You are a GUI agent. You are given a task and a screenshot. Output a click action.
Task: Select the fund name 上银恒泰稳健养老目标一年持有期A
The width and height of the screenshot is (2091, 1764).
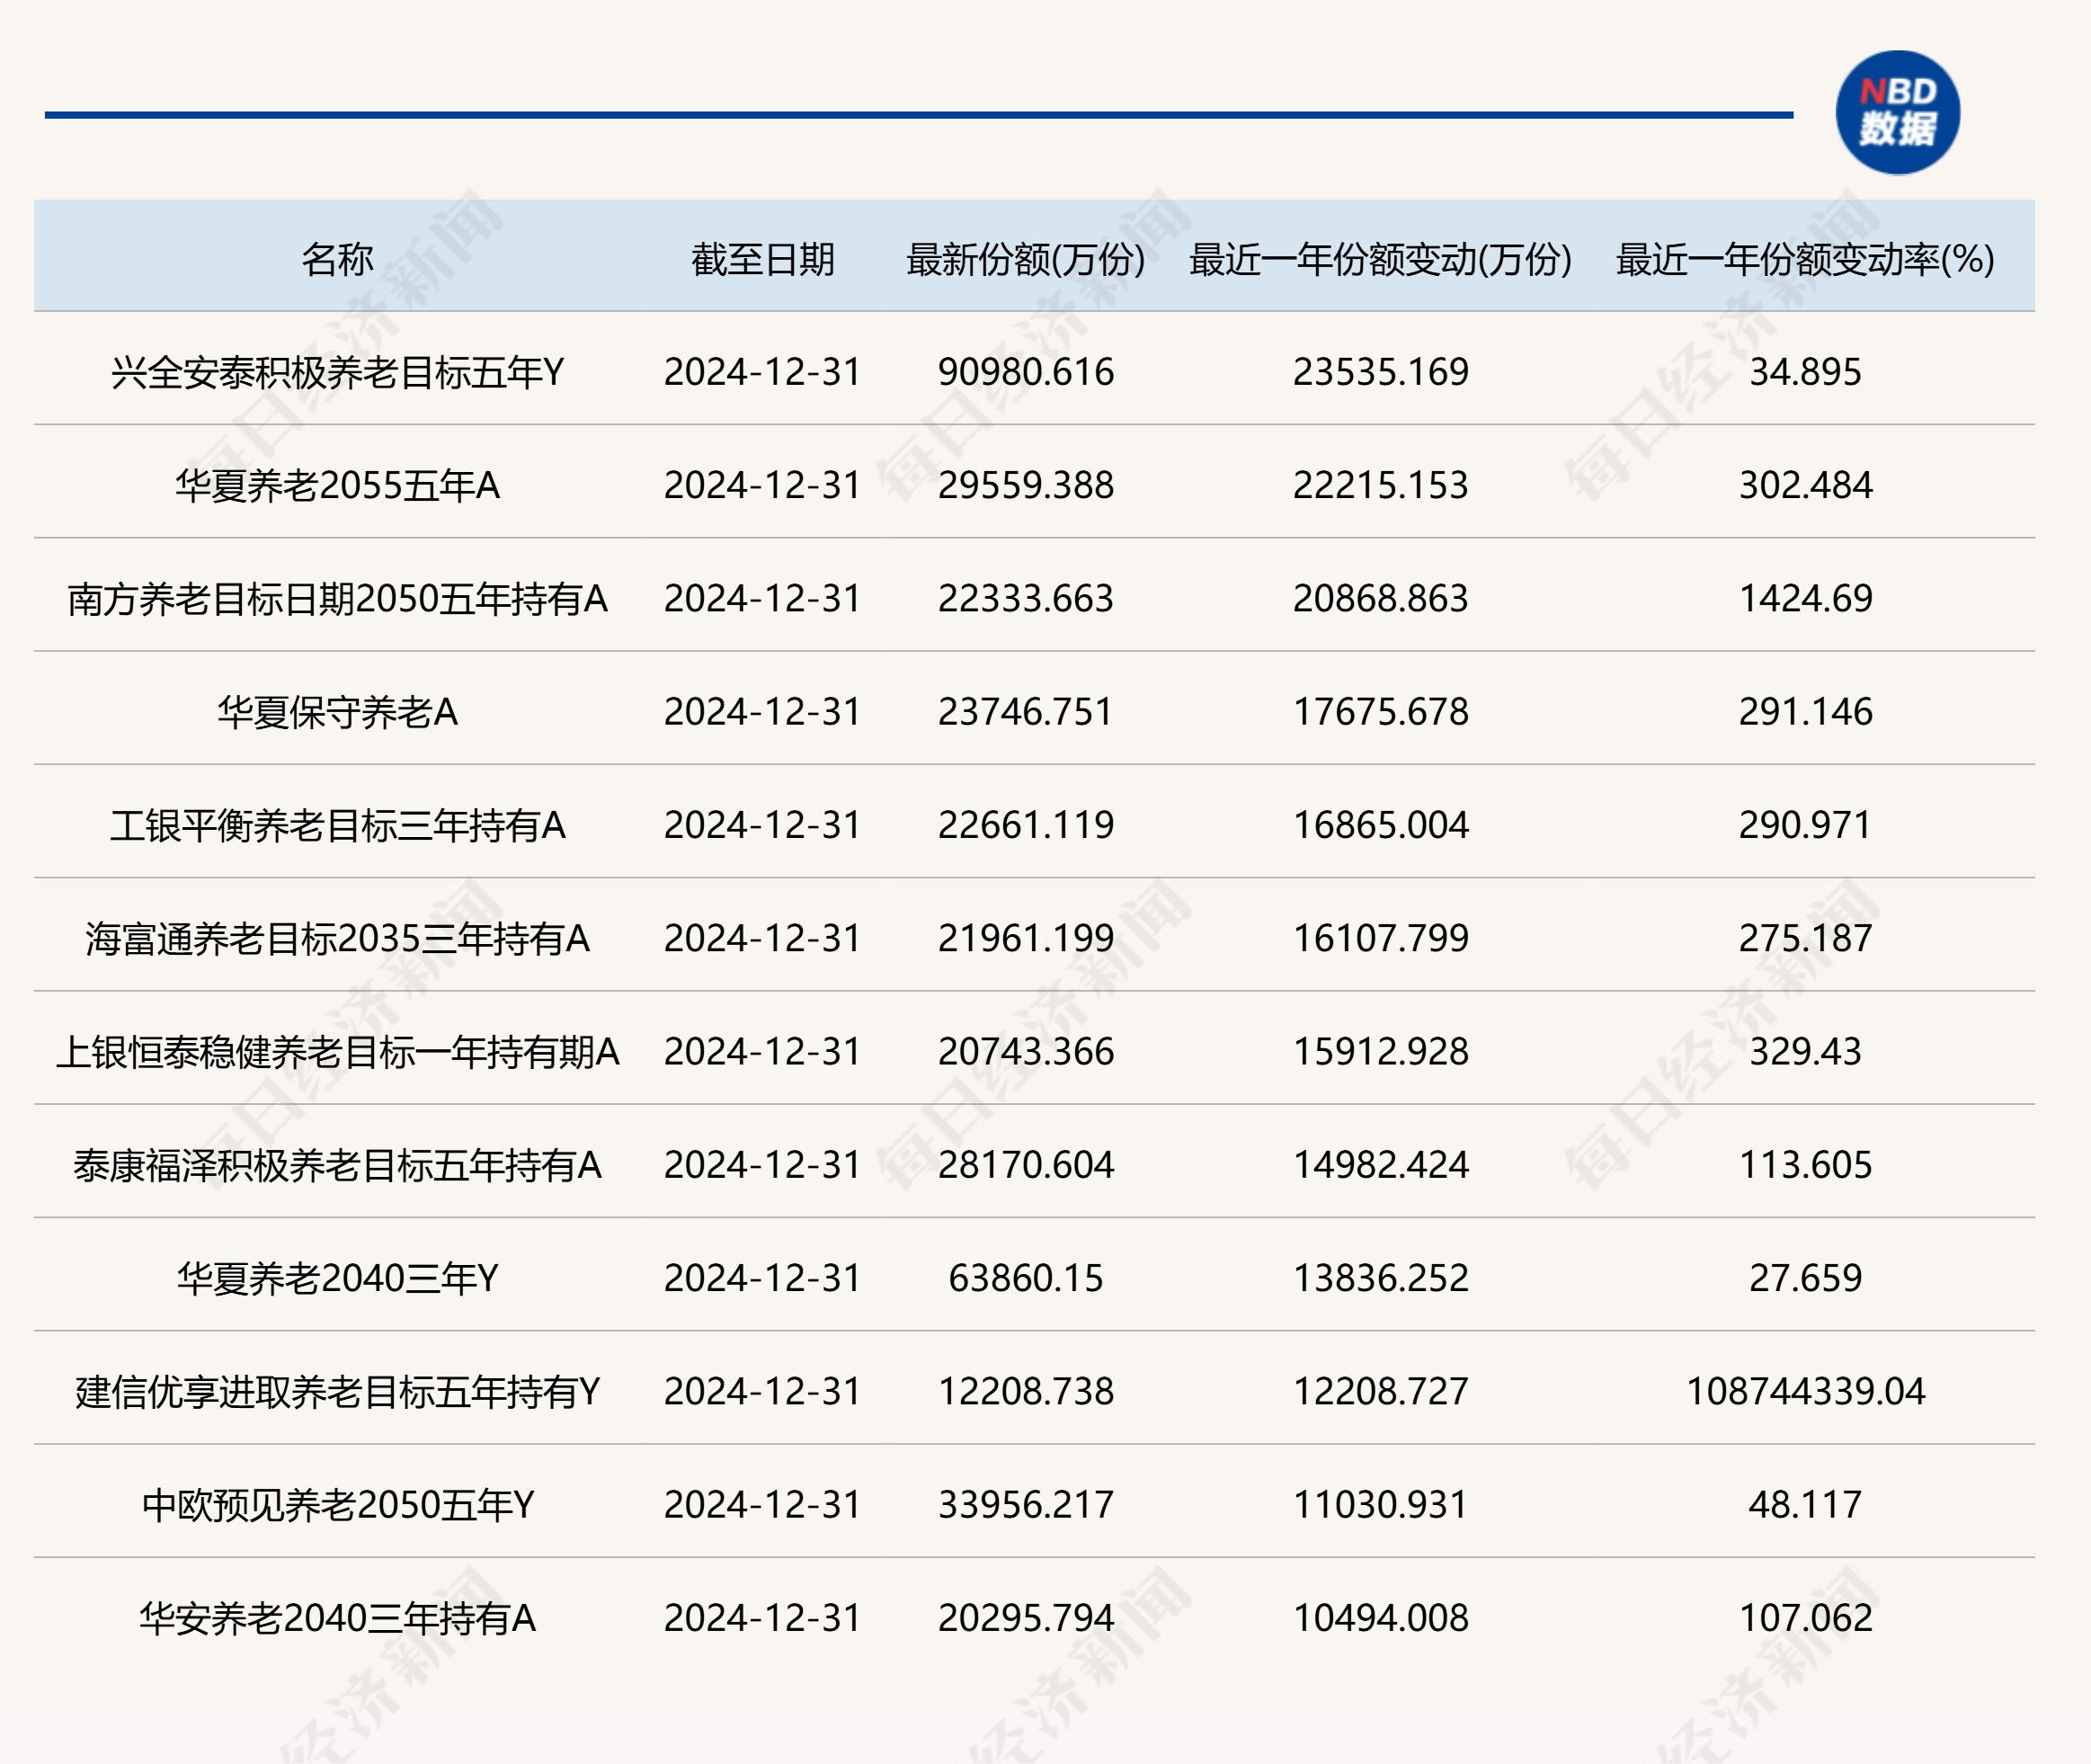(337, 1051)
